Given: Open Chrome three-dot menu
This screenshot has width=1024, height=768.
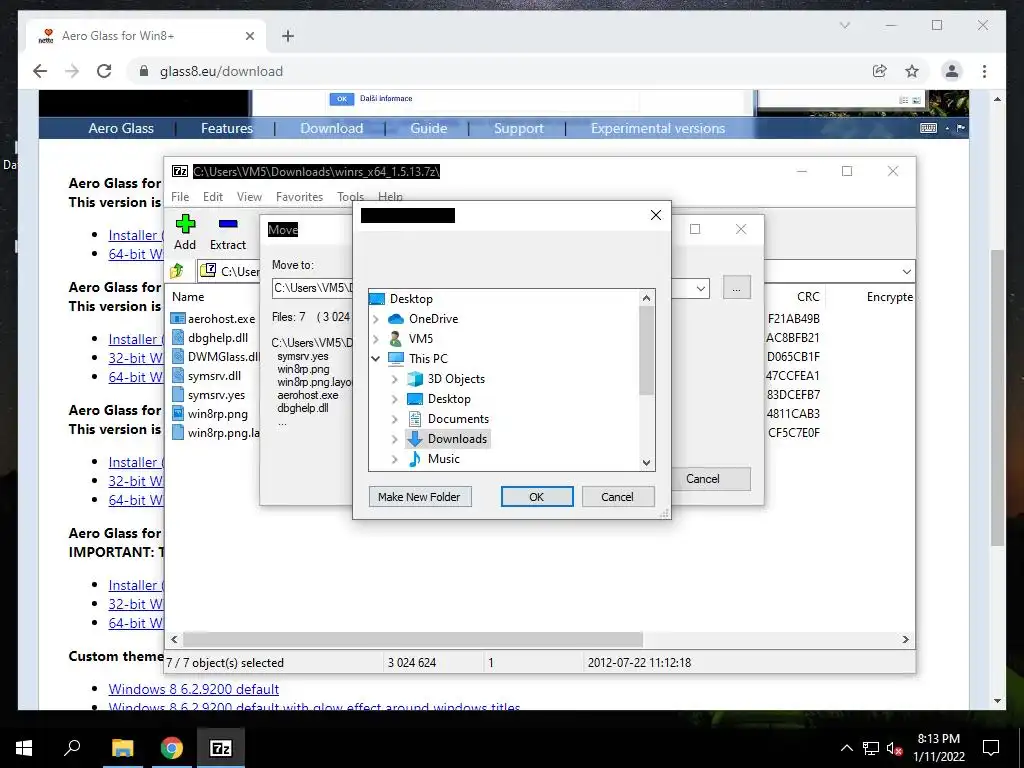Looking at the screenshot, I should (x=984, y=71).
